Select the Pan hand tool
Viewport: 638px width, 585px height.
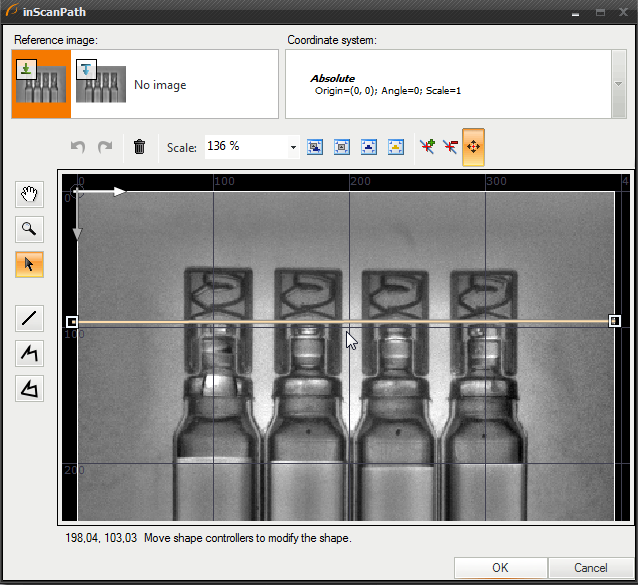point(29,194)
